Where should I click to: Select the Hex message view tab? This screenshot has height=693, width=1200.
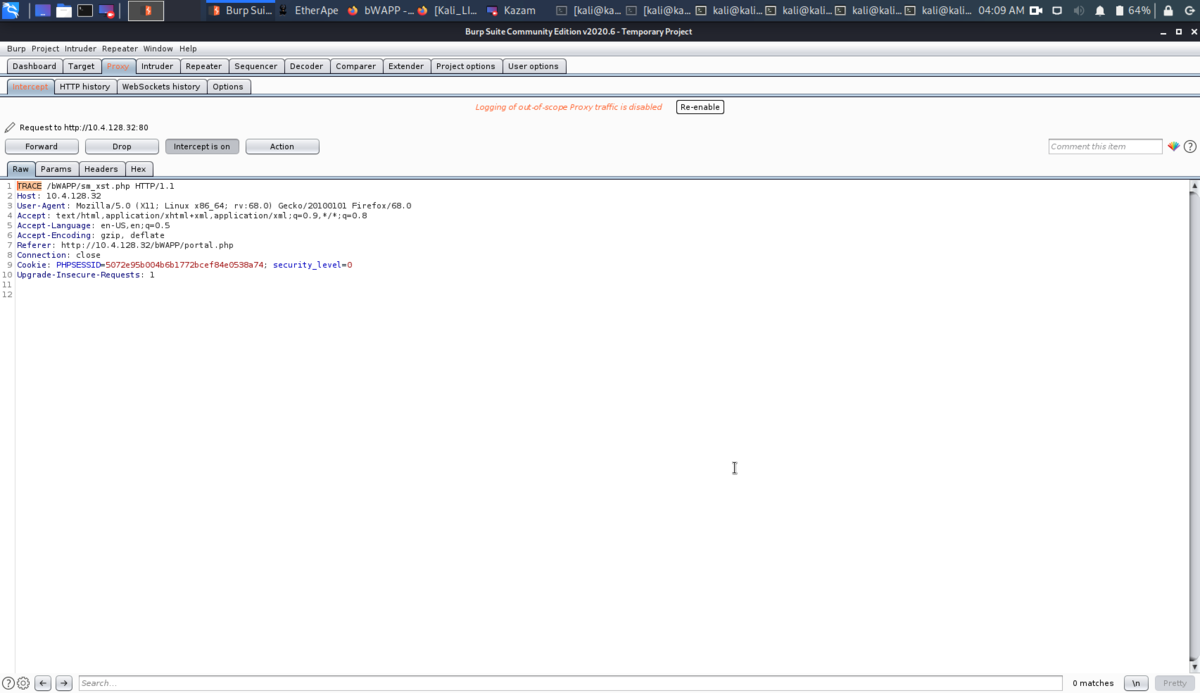point(139,169)
